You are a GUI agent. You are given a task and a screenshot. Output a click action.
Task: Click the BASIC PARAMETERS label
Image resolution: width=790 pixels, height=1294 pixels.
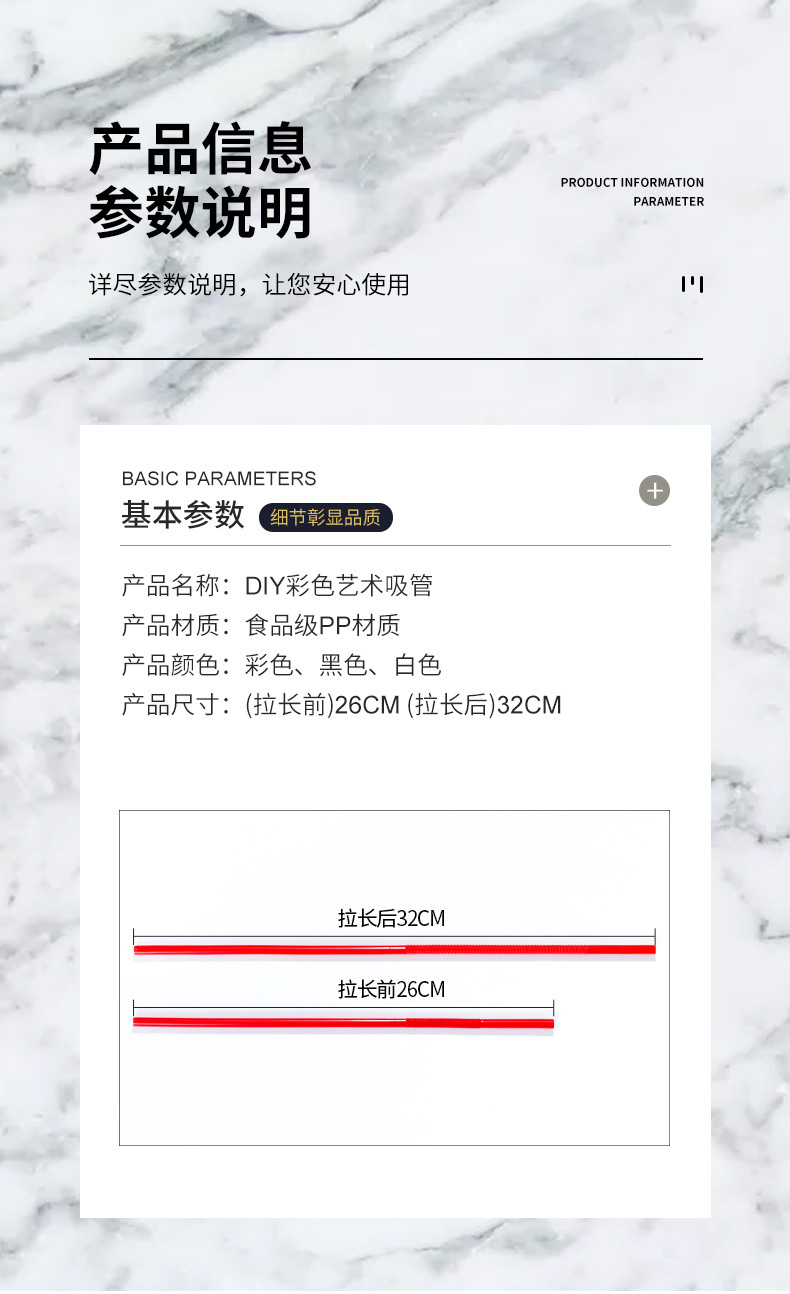tap(218, 478)
